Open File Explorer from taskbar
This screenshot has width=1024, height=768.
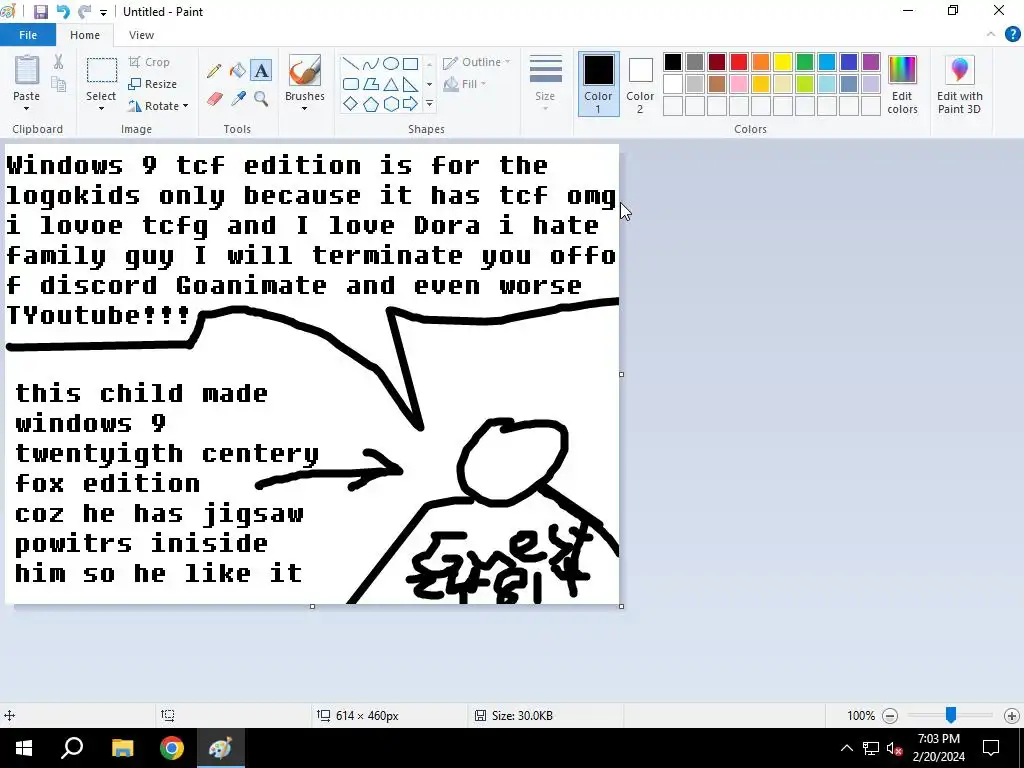click(123, 748)
